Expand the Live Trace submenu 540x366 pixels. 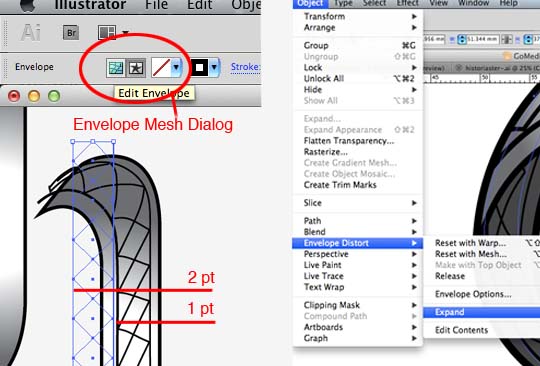pyautogui.click(x=358, y=276)
